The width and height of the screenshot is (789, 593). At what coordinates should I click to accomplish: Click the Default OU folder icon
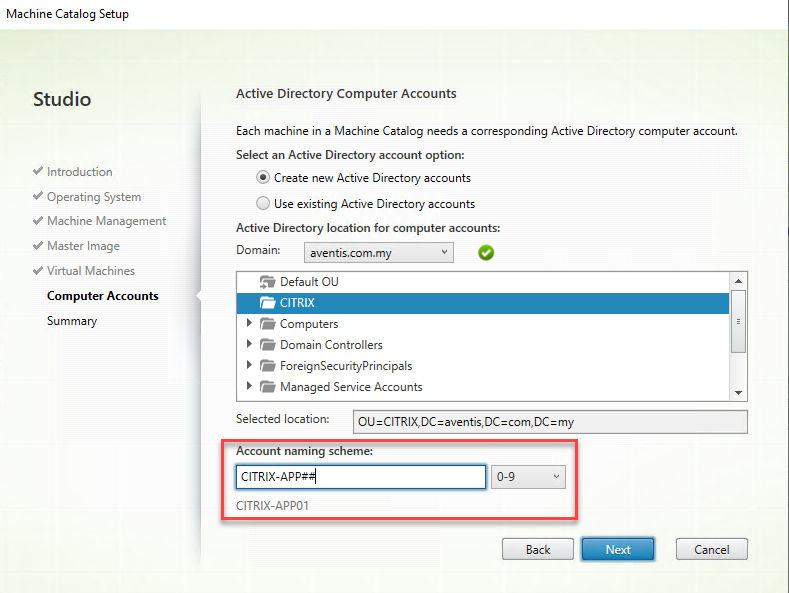coord(267,281)
